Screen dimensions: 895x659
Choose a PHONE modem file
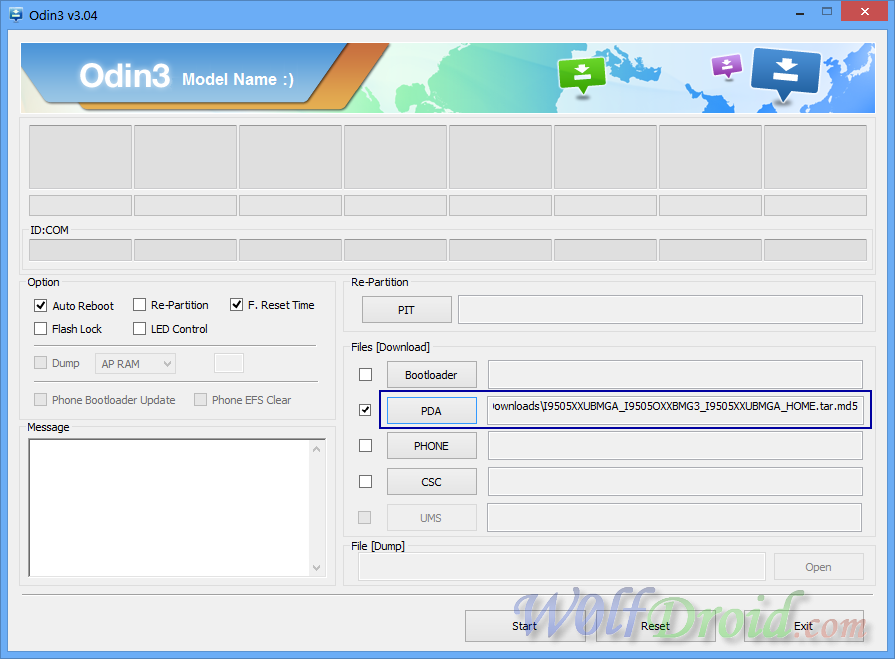tap(432, 446)
